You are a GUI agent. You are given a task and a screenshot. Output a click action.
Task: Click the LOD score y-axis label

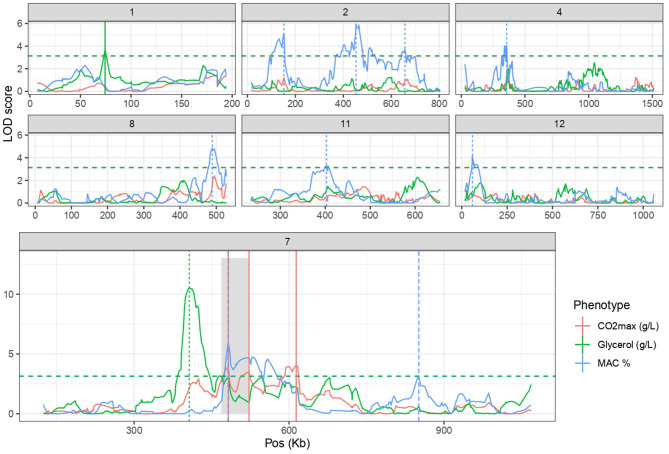(x=7, y=114)
